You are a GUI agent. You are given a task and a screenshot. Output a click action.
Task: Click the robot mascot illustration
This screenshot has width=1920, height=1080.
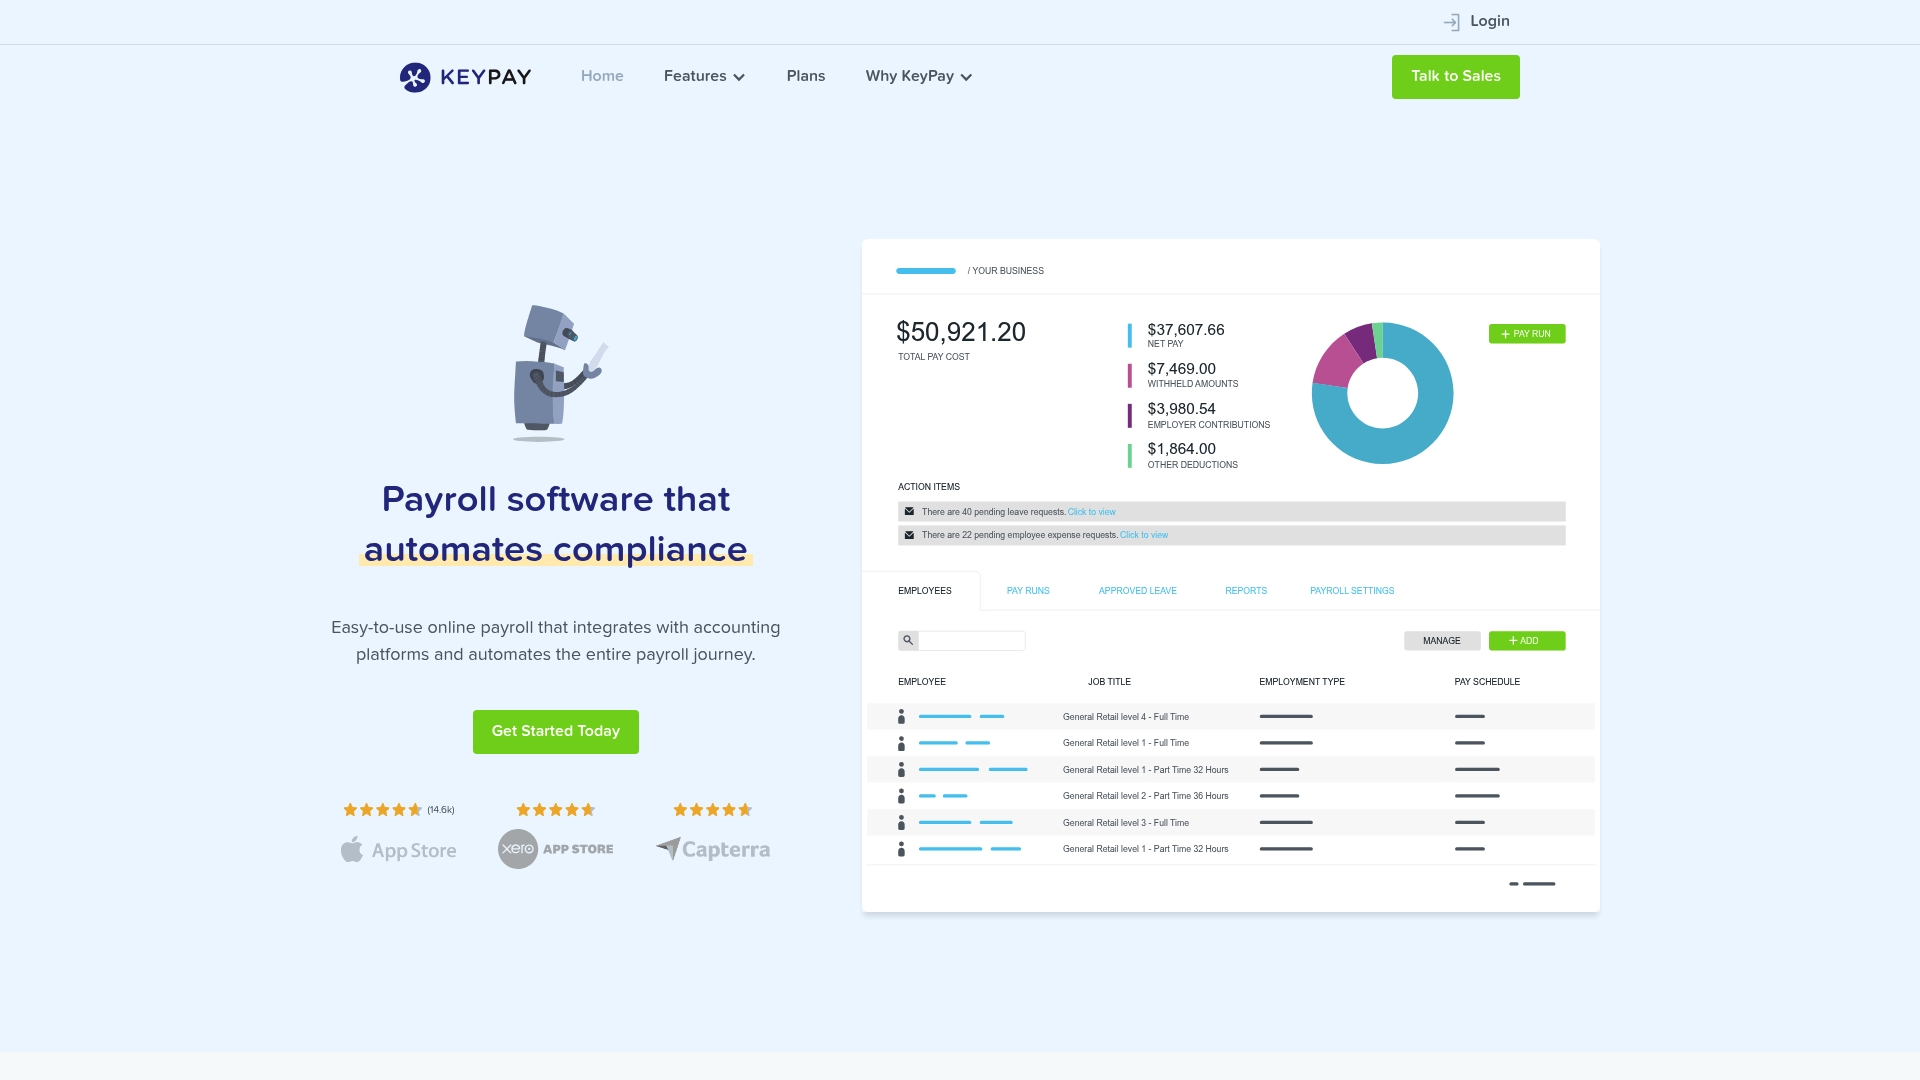tap(559, 373)
